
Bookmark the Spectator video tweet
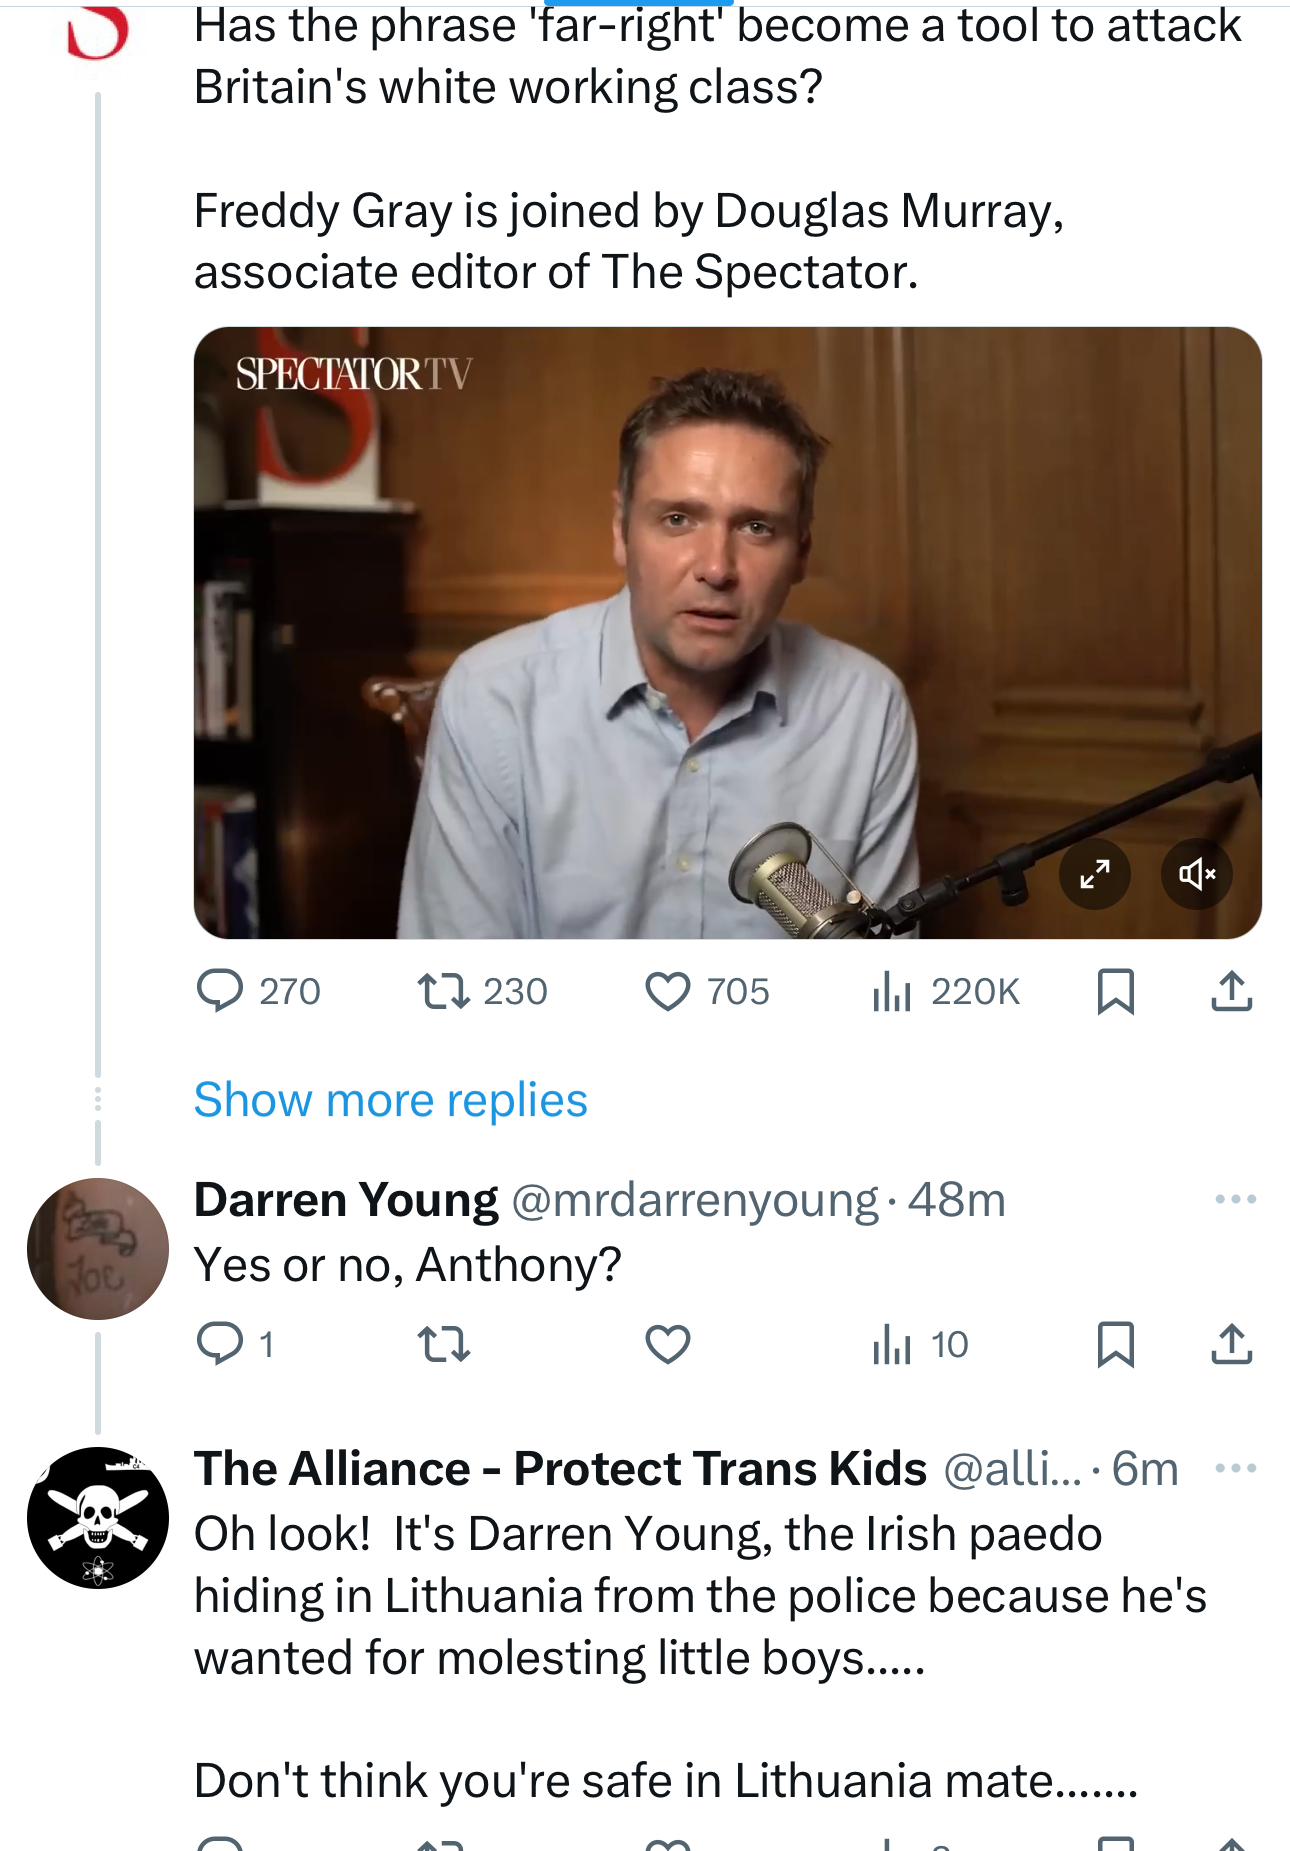point(1115,991)
